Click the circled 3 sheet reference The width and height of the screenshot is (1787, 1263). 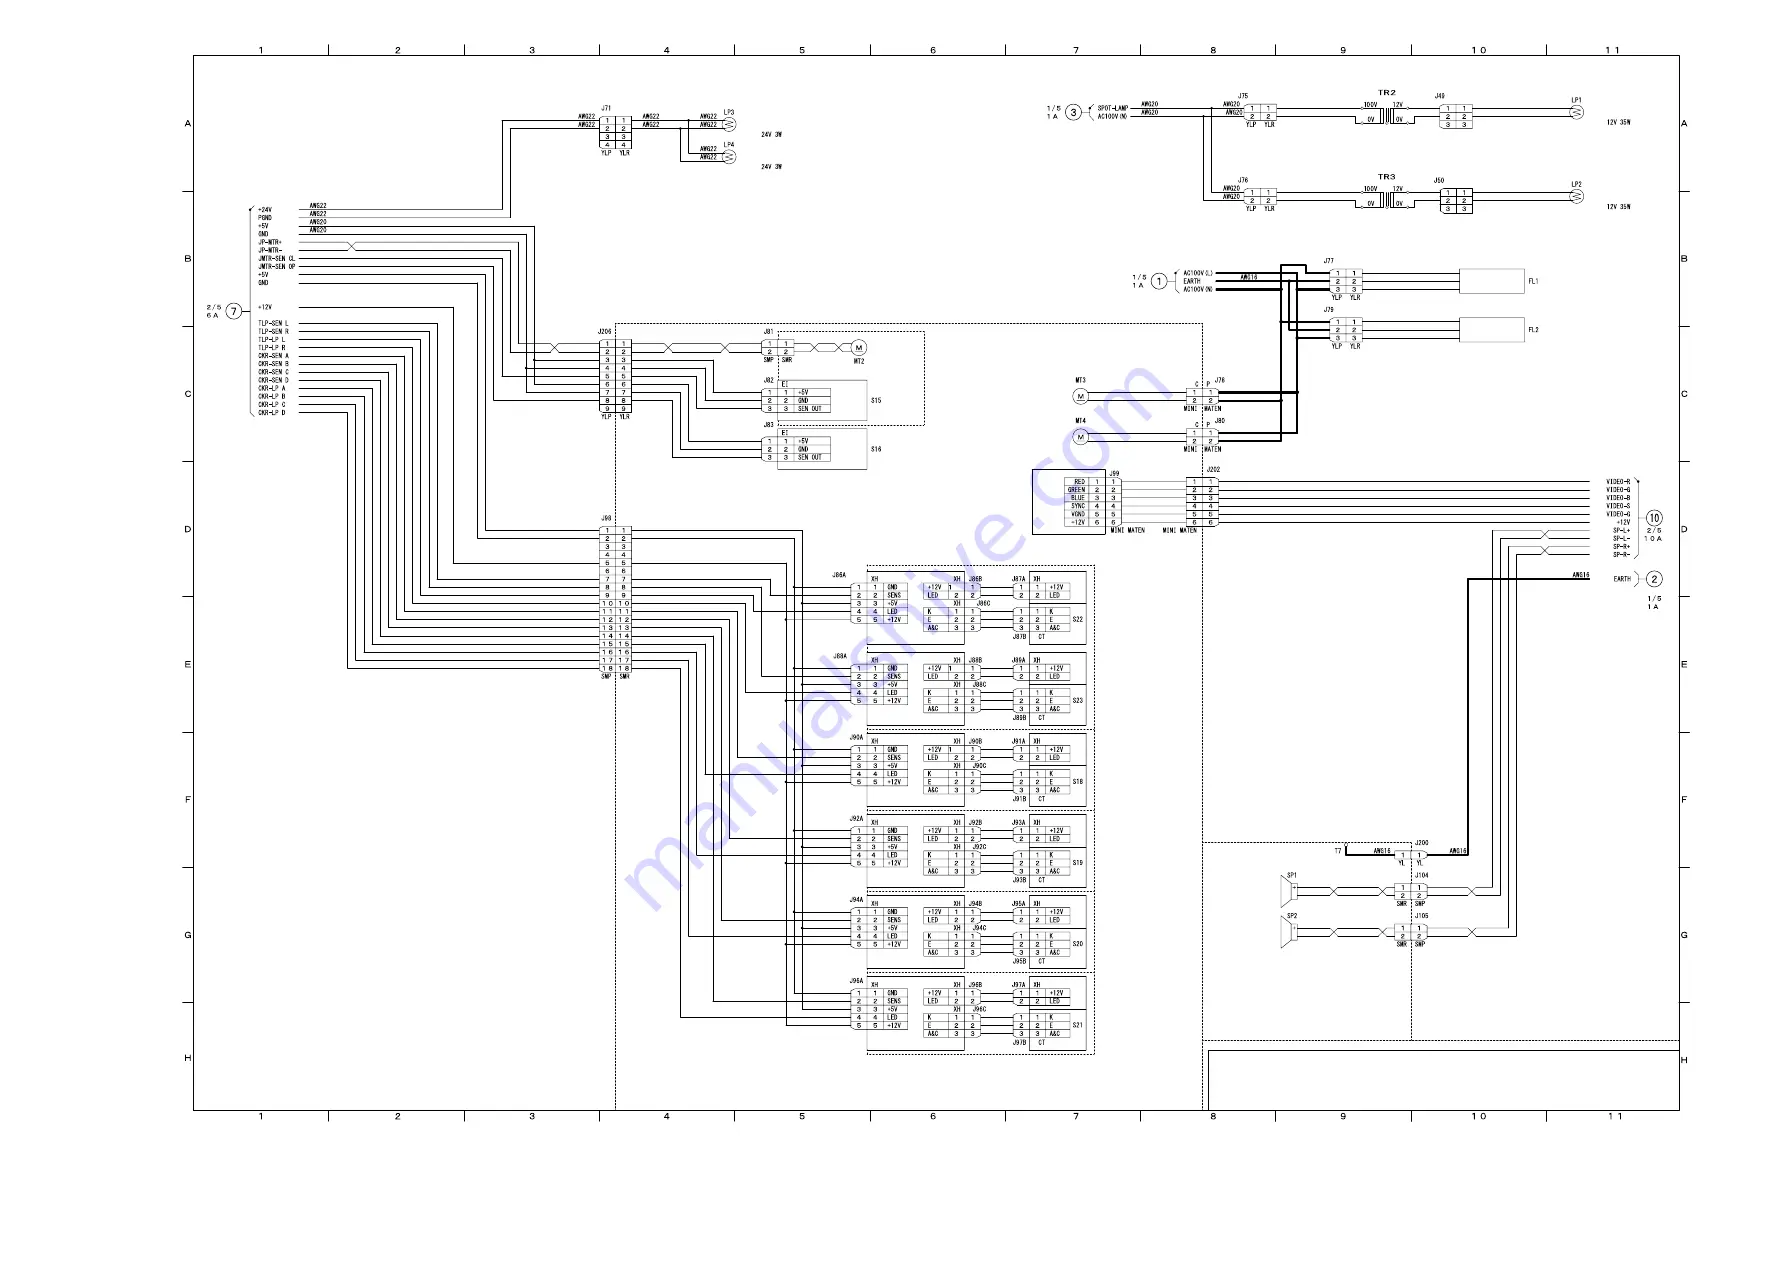tap(1073, 112)
